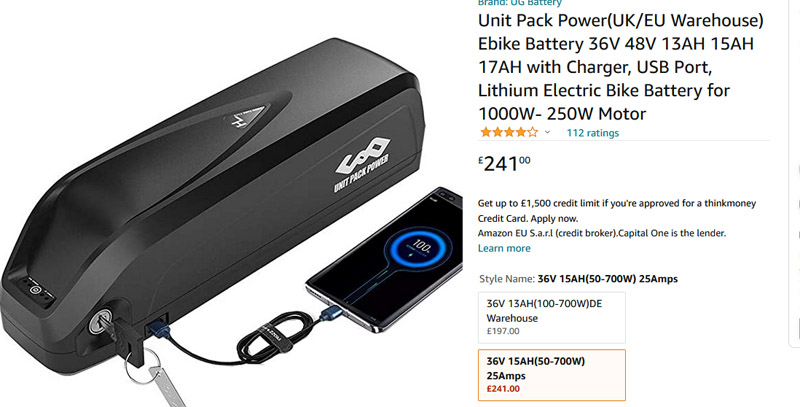Click the USB port on battery
Viewport: 800px width, 407px height.
(x=156, y=325)
